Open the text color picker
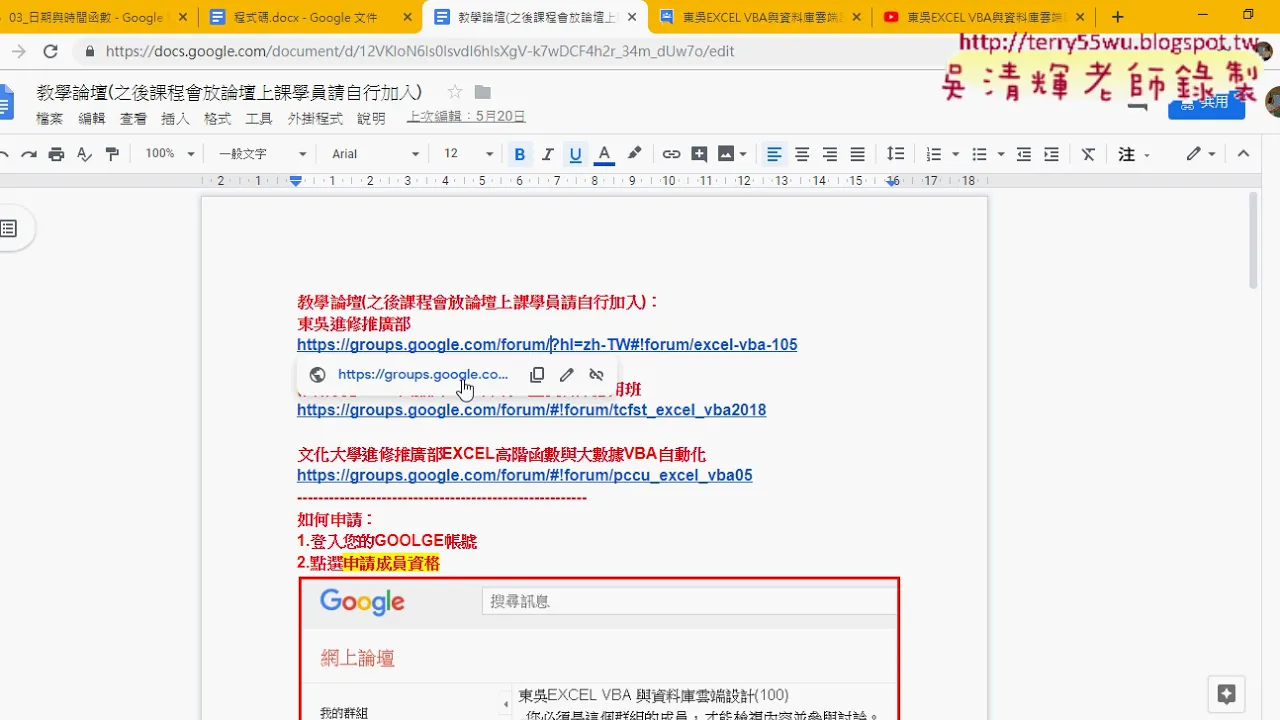Screen dimensions: 1280x720 (x=604, y=154)
